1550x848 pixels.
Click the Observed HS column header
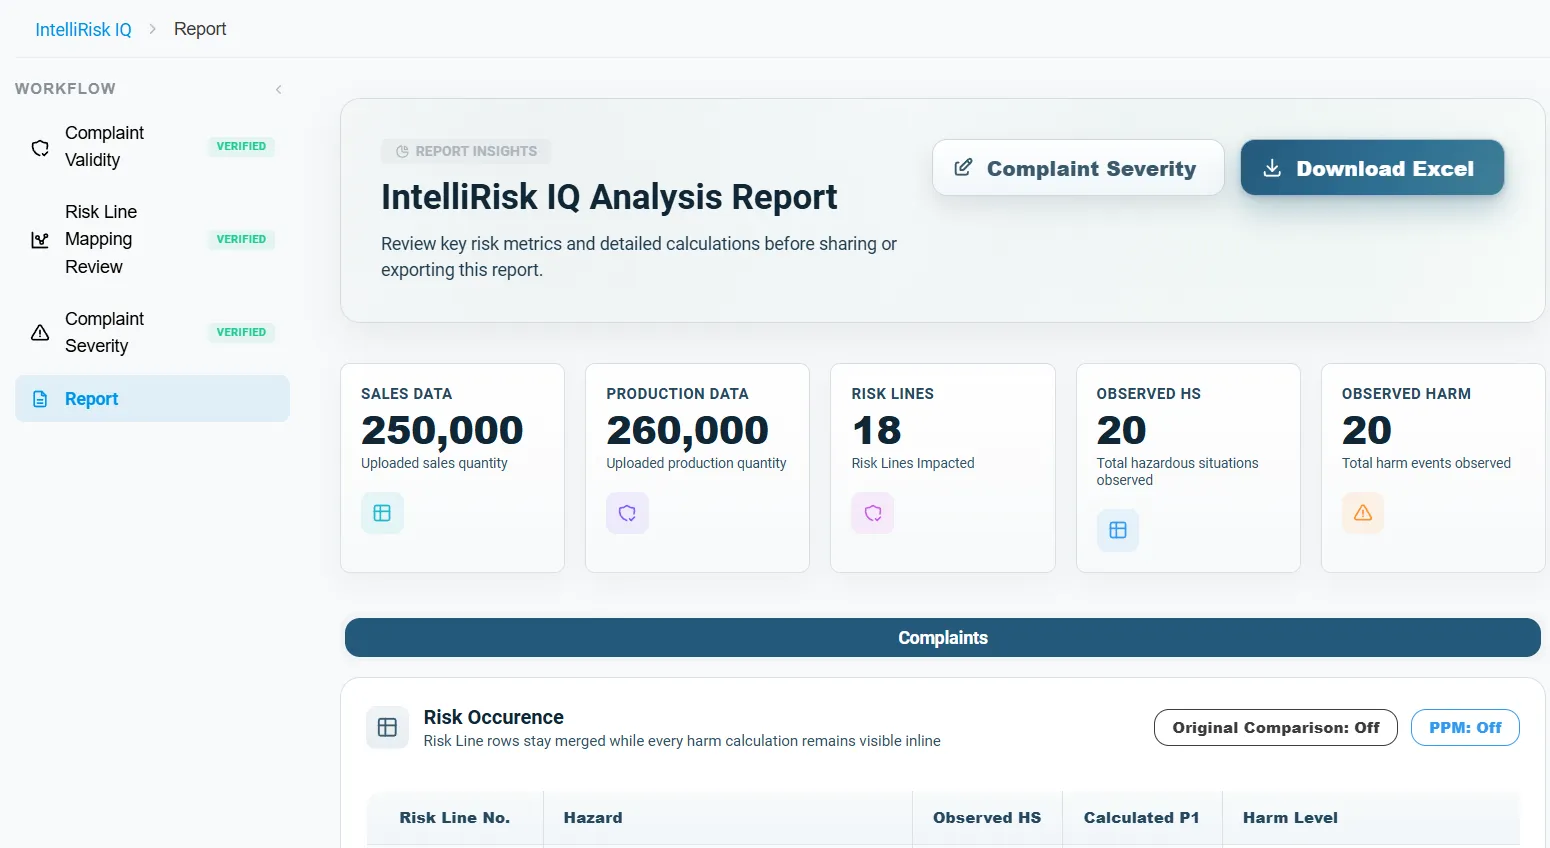987,818
